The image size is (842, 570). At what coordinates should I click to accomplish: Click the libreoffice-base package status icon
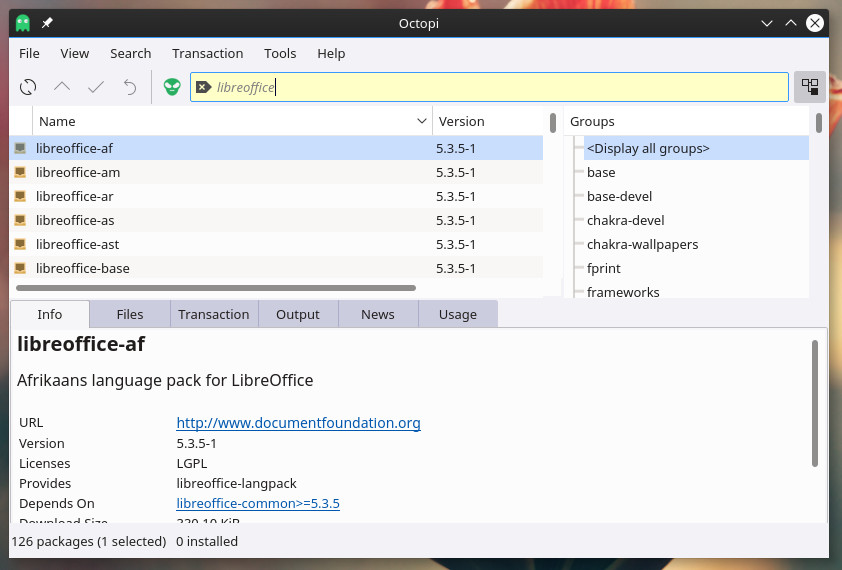click(x=20, y=268)
